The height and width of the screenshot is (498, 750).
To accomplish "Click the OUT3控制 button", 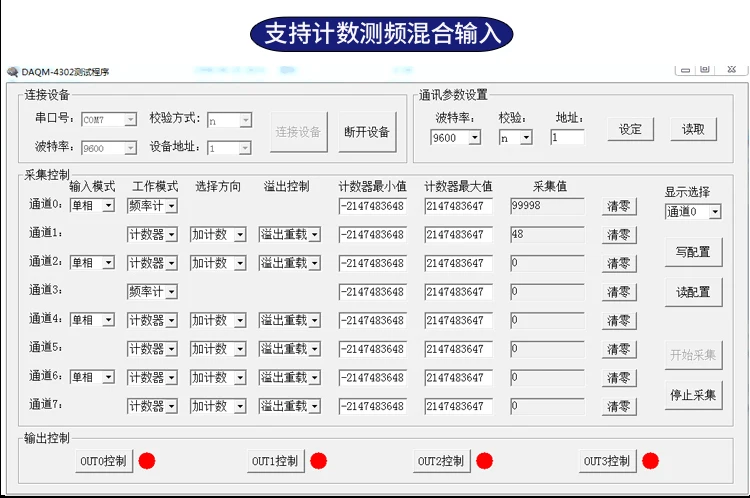I will point(607,461).
